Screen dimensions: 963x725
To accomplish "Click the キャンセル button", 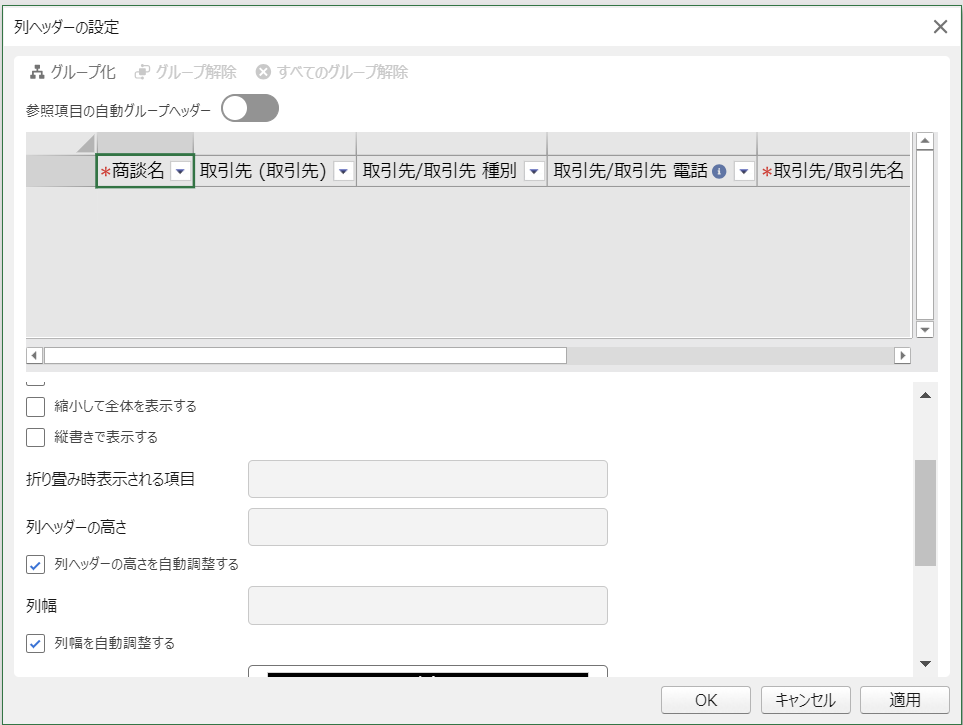I will pos(805,700).
